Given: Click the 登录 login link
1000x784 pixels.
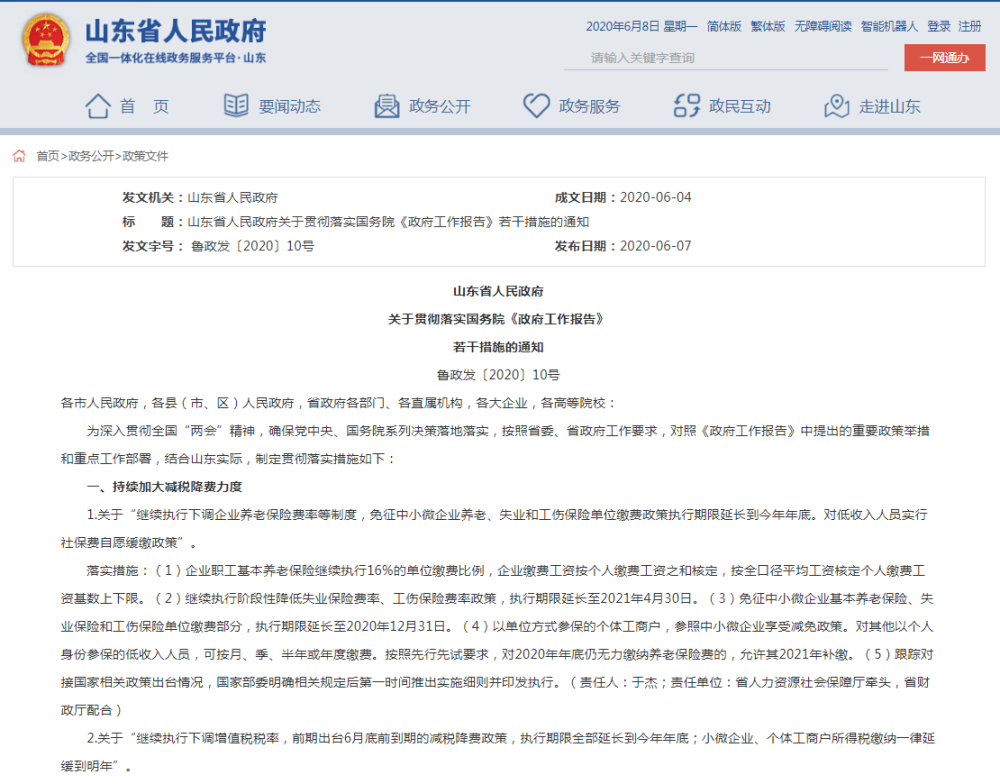Looking at the screenshot, I should click(x=940, y=26).
